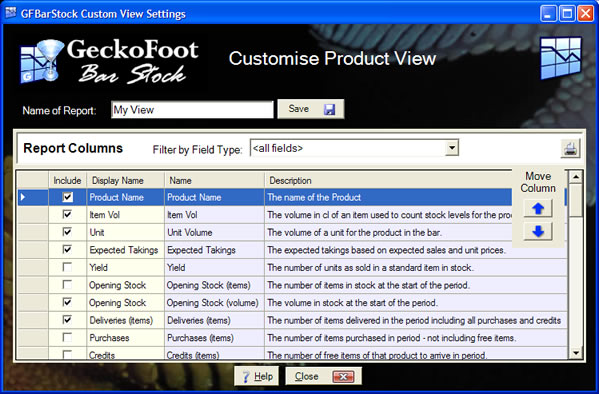Open the Filter by Field Type dropdown
The width and height of the screenshot is (599, 394).
click(452, 148)
